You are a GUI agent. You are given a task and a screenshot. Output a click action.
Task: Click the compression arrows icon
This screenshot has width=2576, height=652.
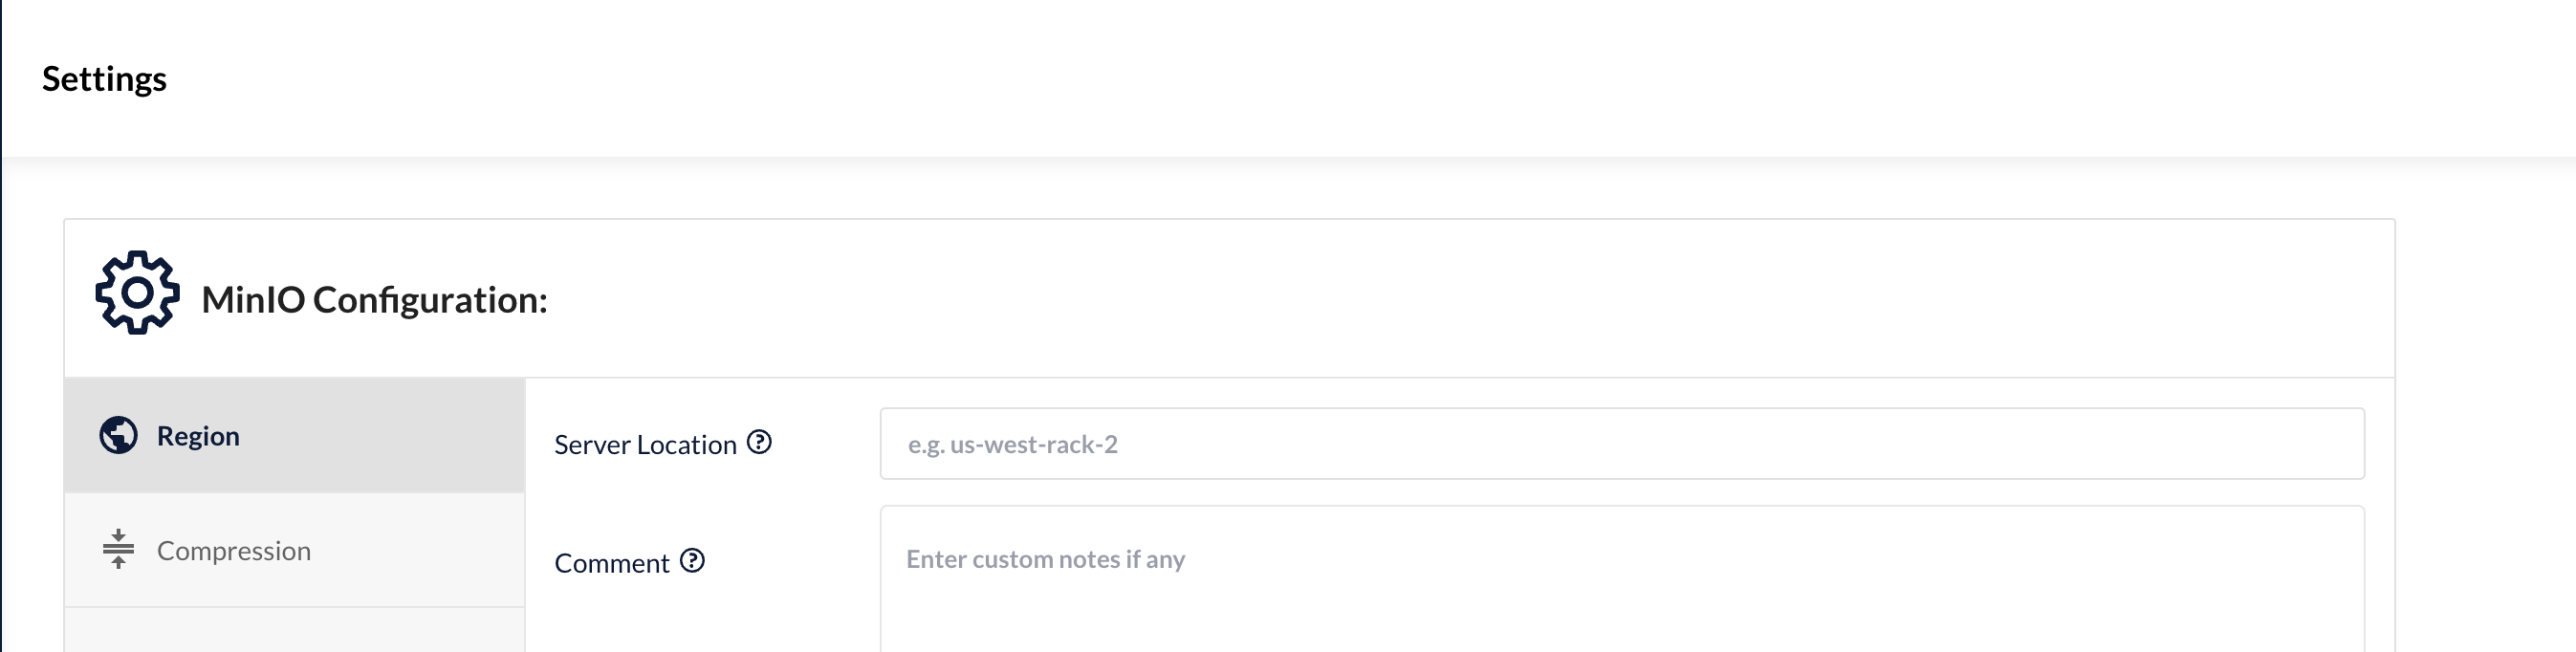118,549
